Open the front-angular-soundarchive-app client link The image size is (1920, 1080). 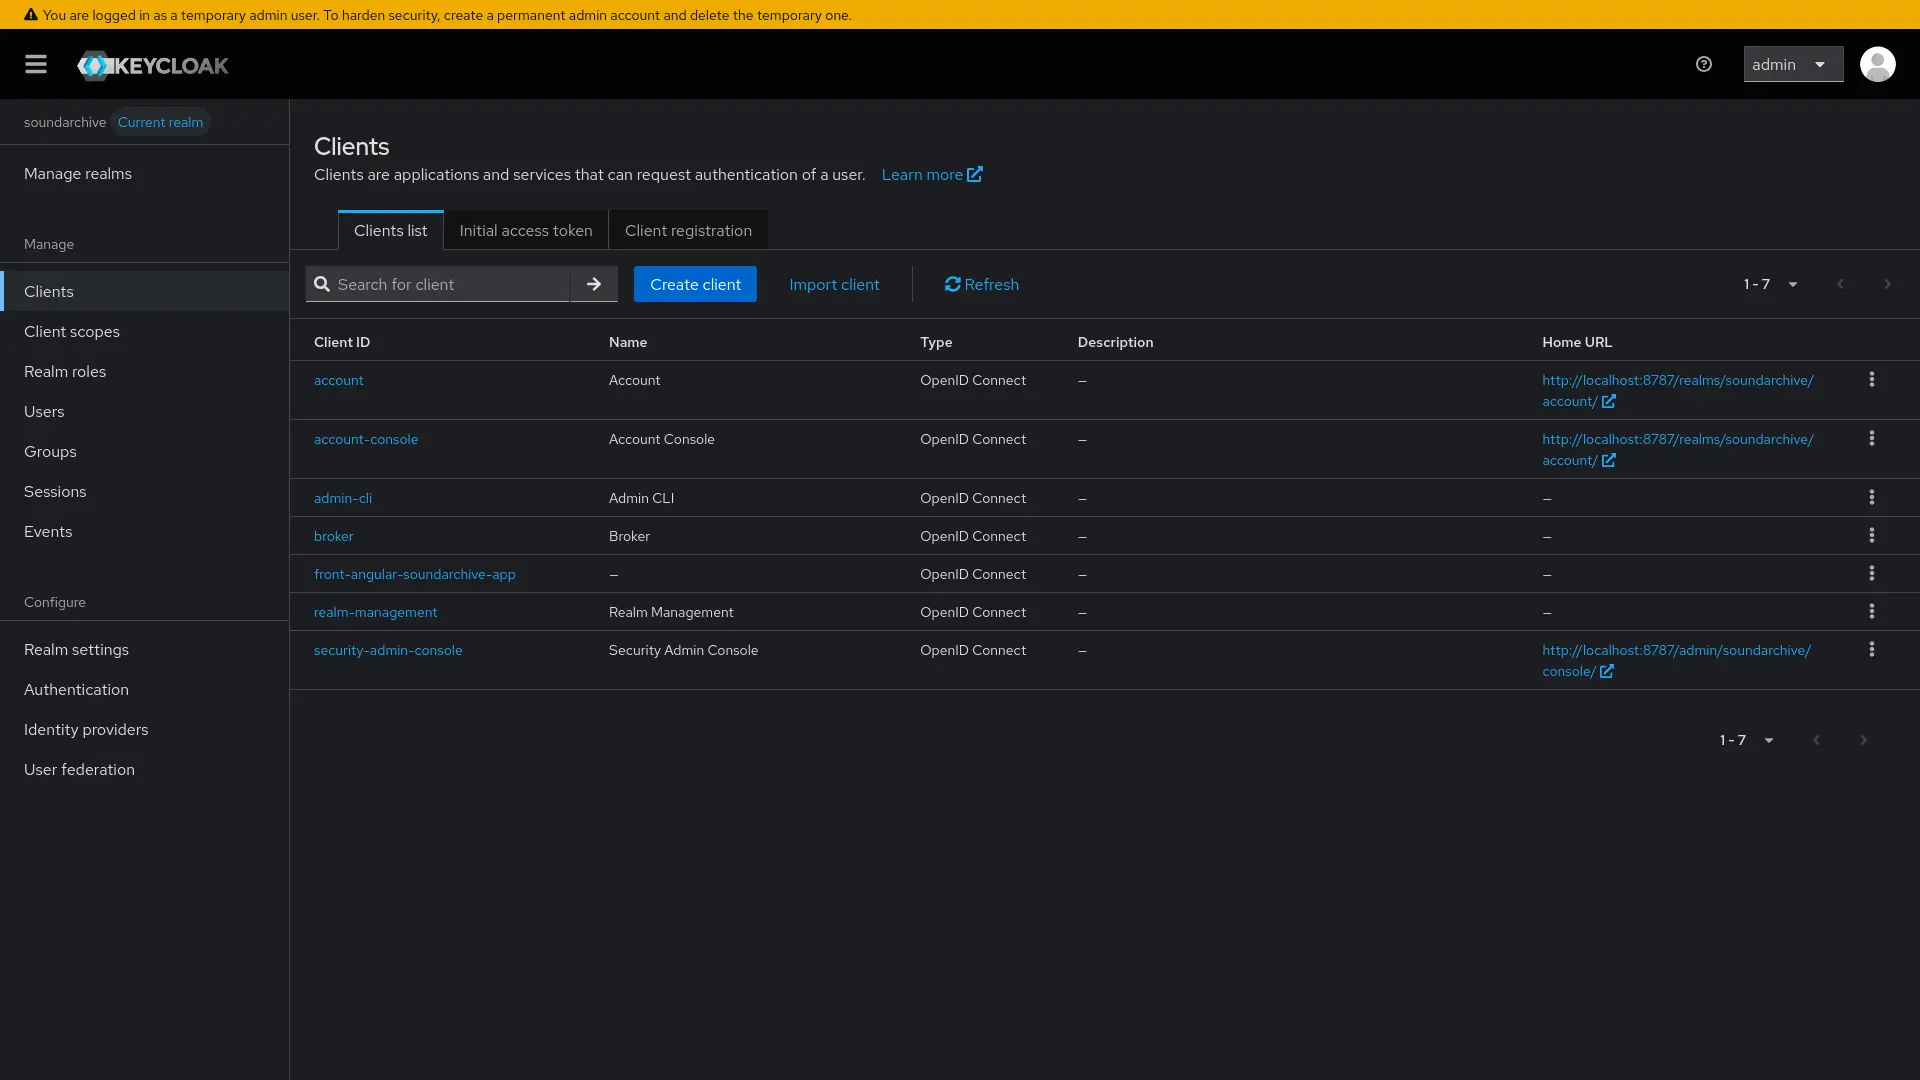click(x=415, y=574)
